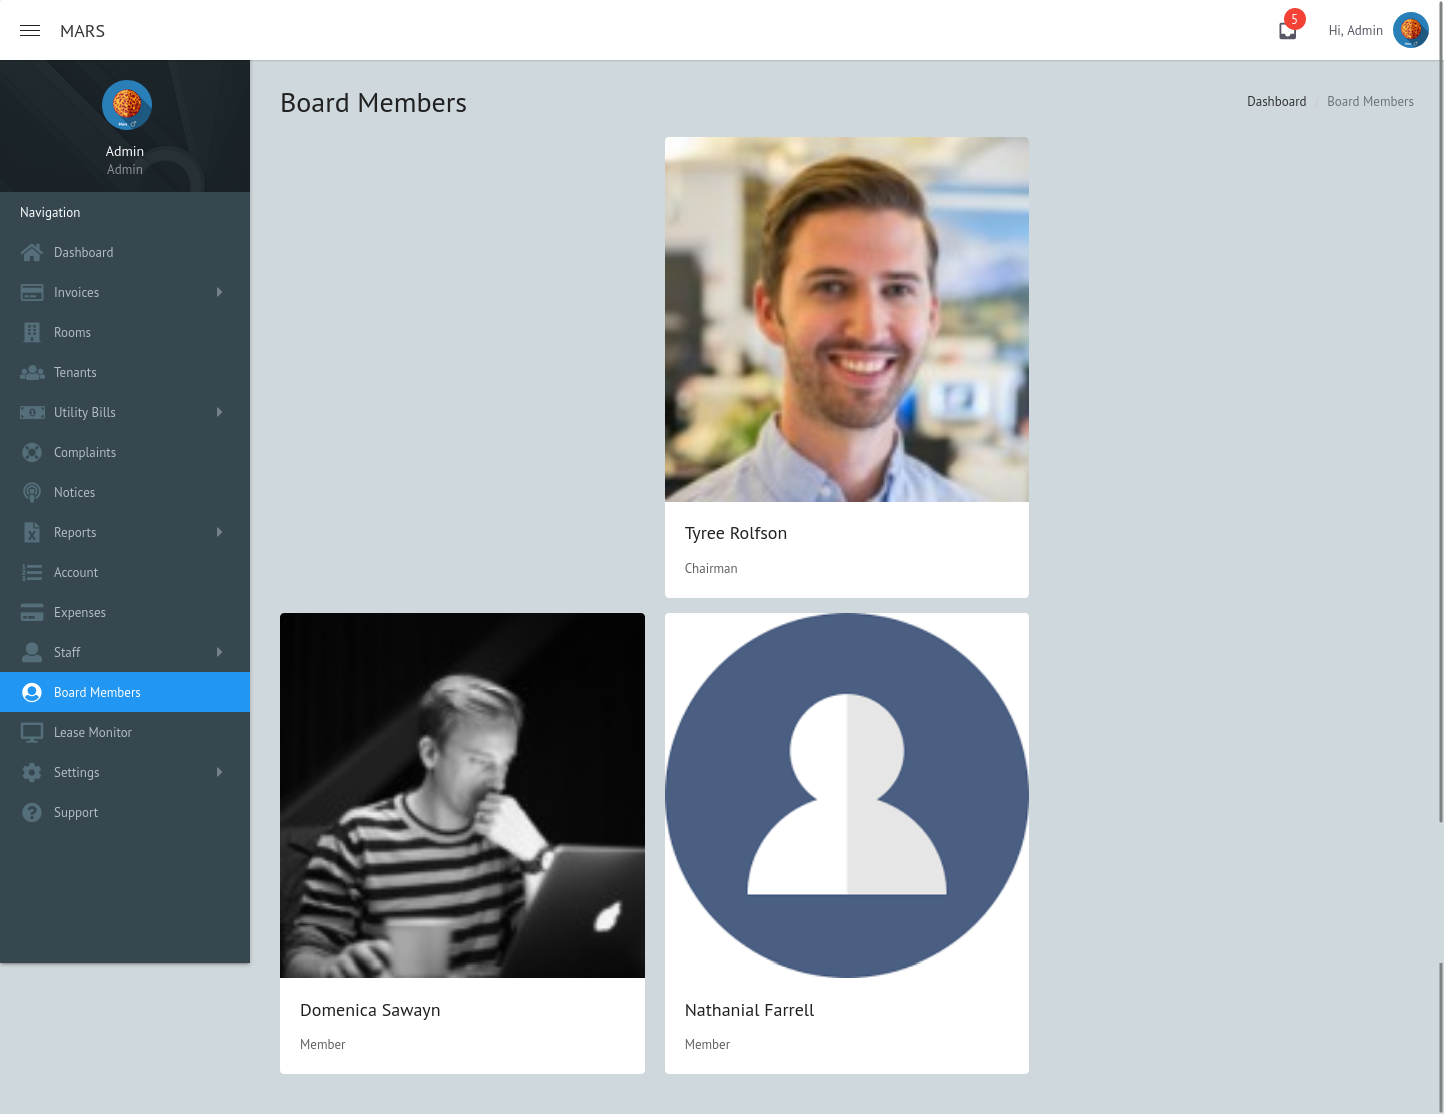Open the notifications inbox icon
This screenshot has width=1444, height=1114.
pos(1288,31)
